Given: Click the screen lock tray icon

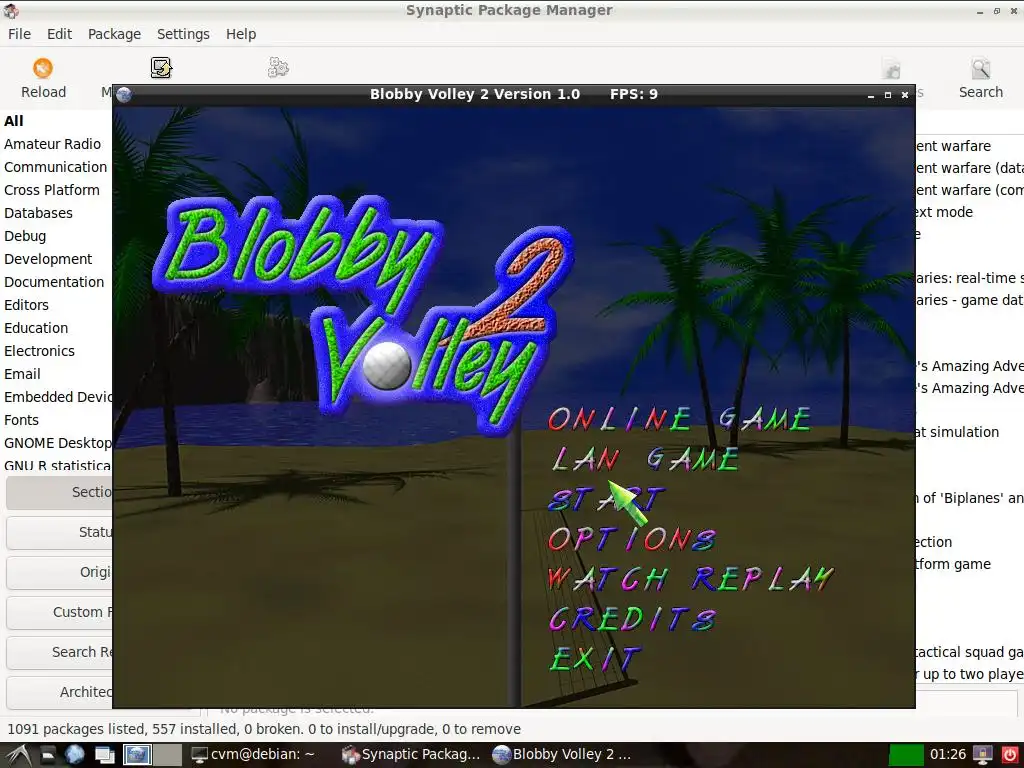Looking at the screenshot, I should [982, 755].
